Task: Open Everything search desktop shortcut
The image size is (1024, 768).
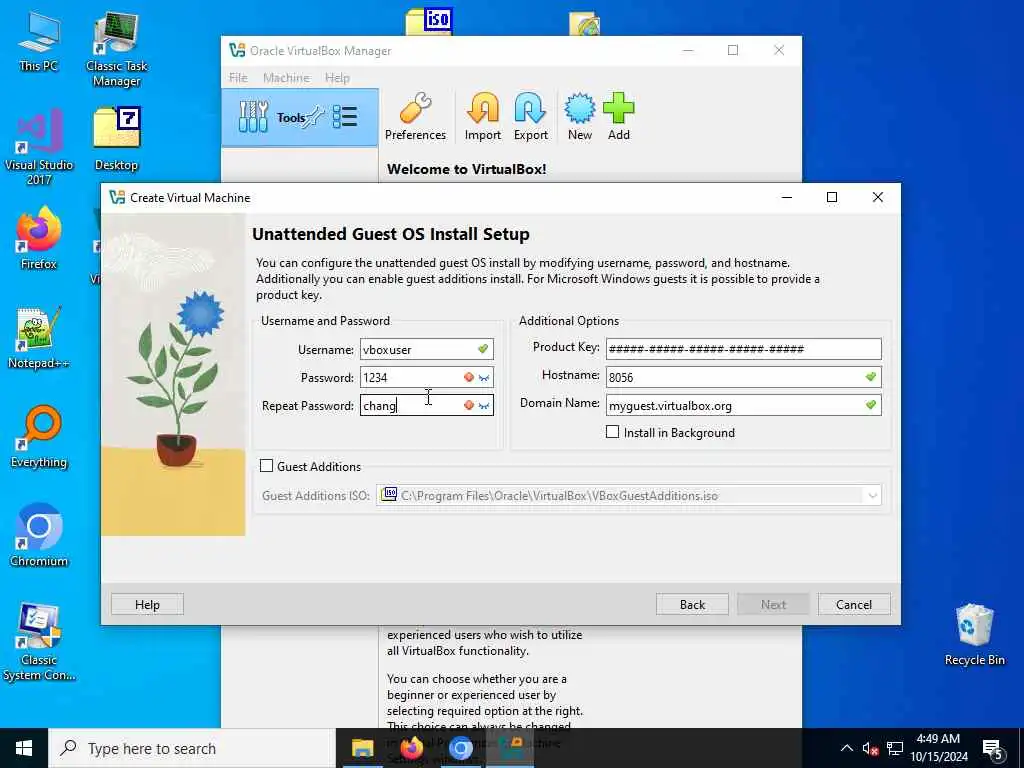Action: point(39,437)
